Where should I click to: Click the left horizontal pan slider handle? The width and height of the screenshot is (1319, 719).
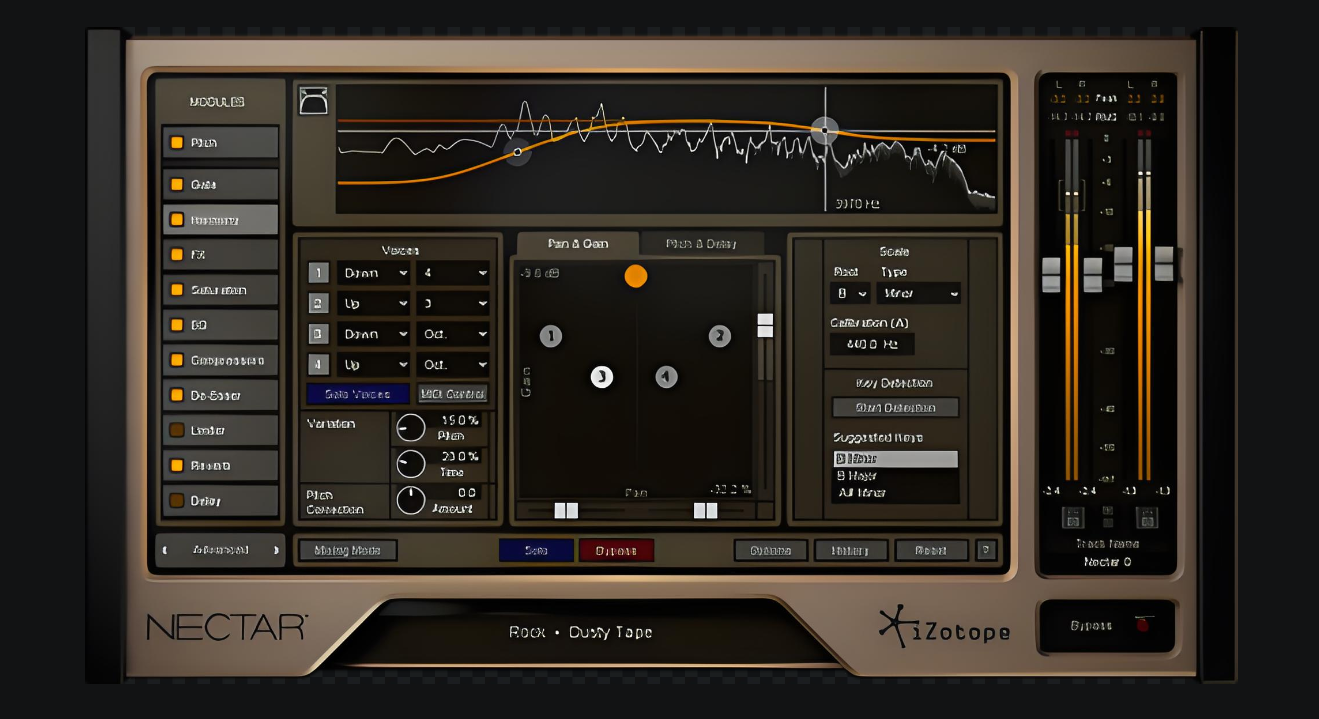pos(566,511)
